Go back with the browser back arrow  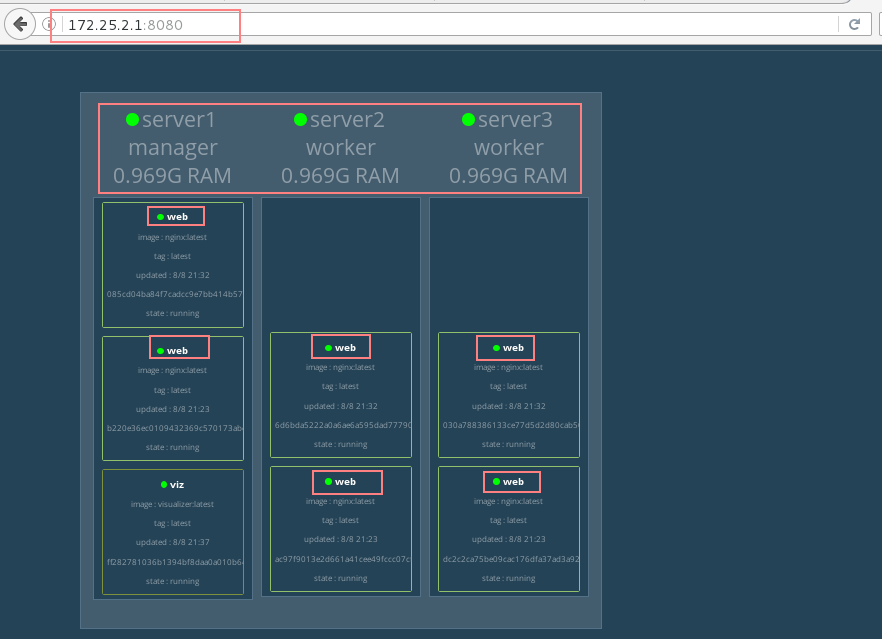(x=20, y=24)
